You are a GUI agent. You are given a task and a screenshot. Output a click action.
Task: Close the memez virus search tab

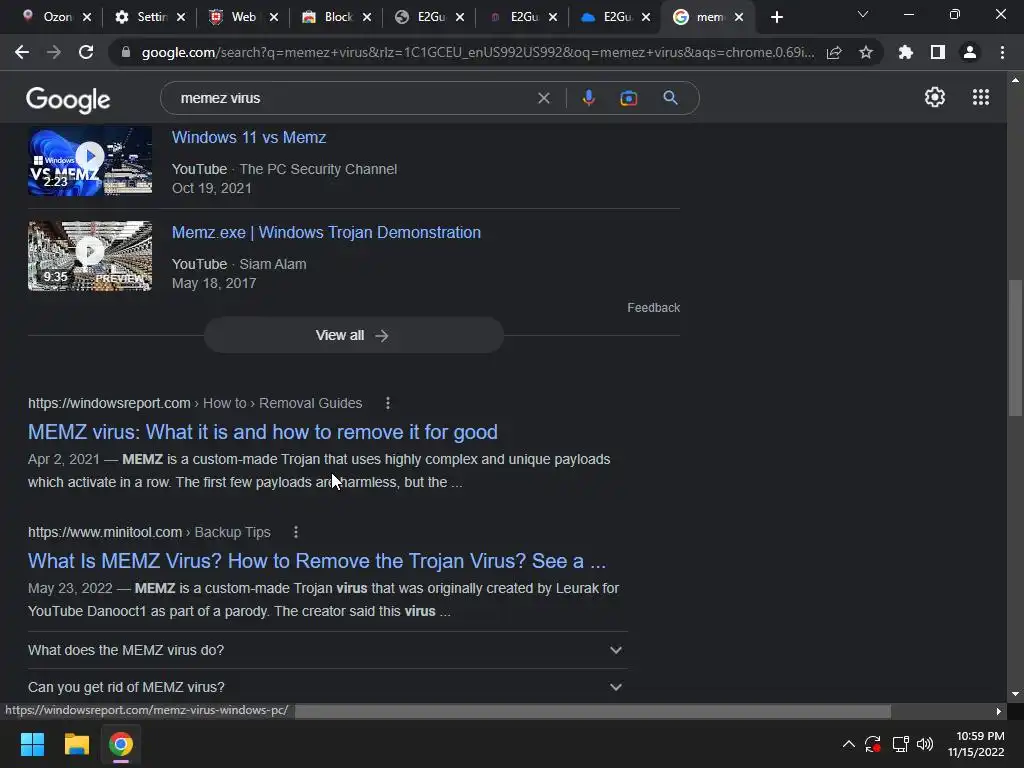739,17
